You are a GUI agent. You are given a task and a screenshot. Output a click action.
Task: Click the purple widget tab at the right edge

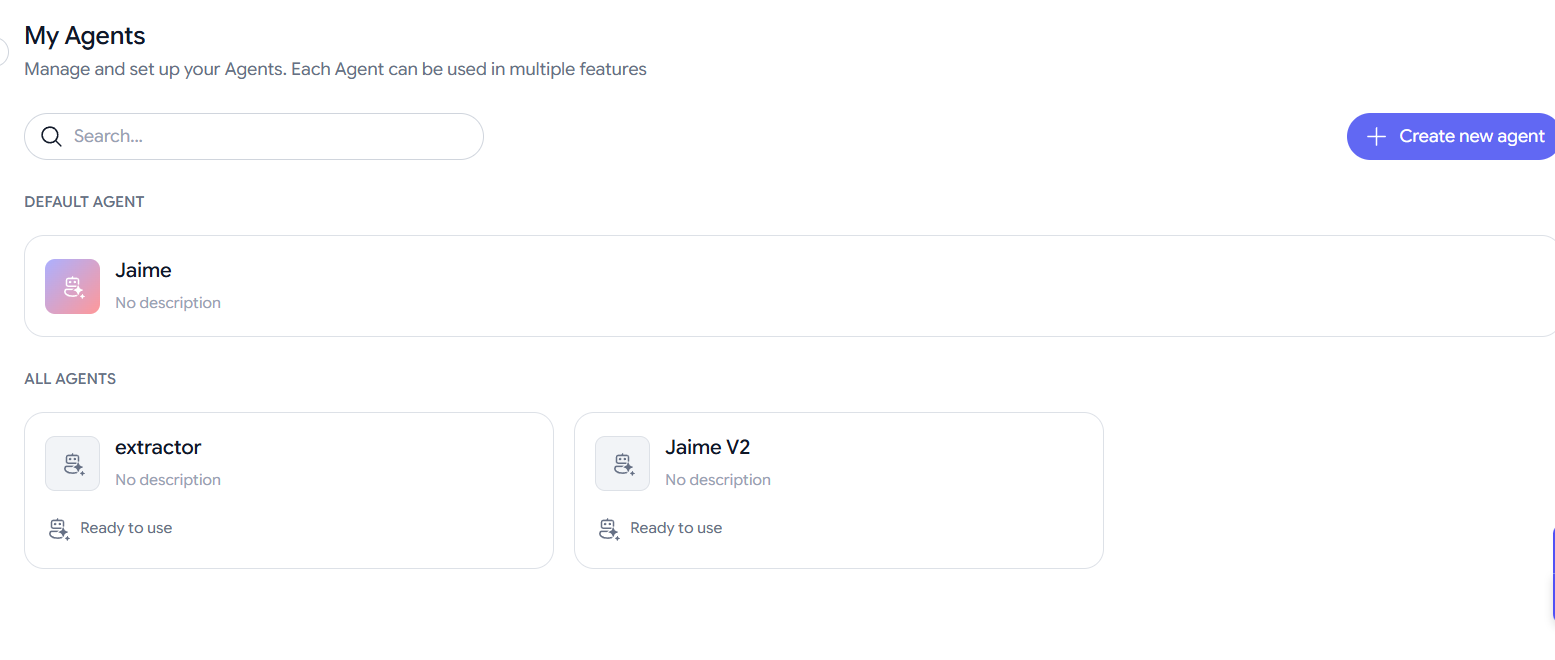click(1552, 573)
